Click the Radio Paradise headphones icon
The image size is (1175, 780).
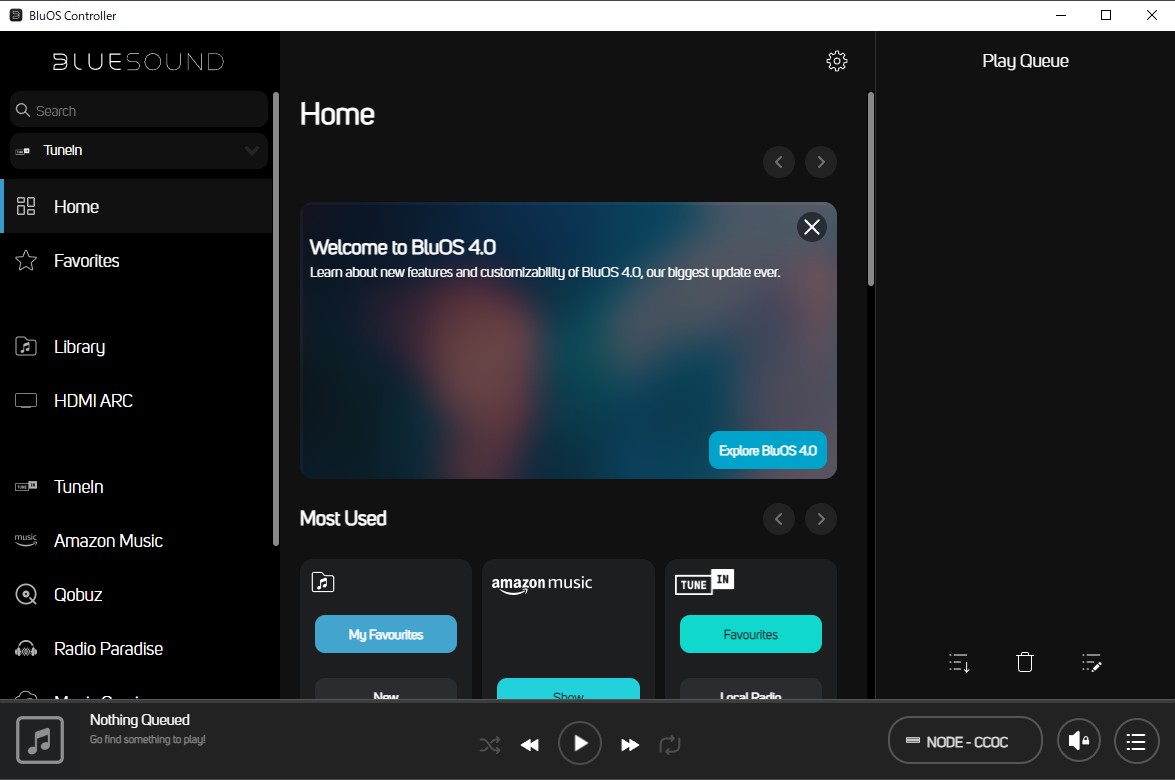click(26, 648)
